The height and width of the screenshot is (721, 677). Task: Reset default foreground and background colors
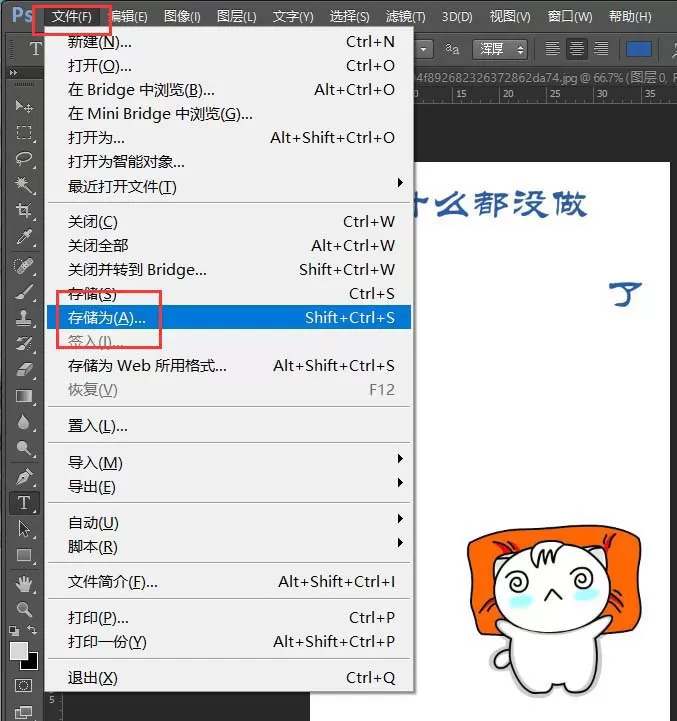click(x=14, y=630)
